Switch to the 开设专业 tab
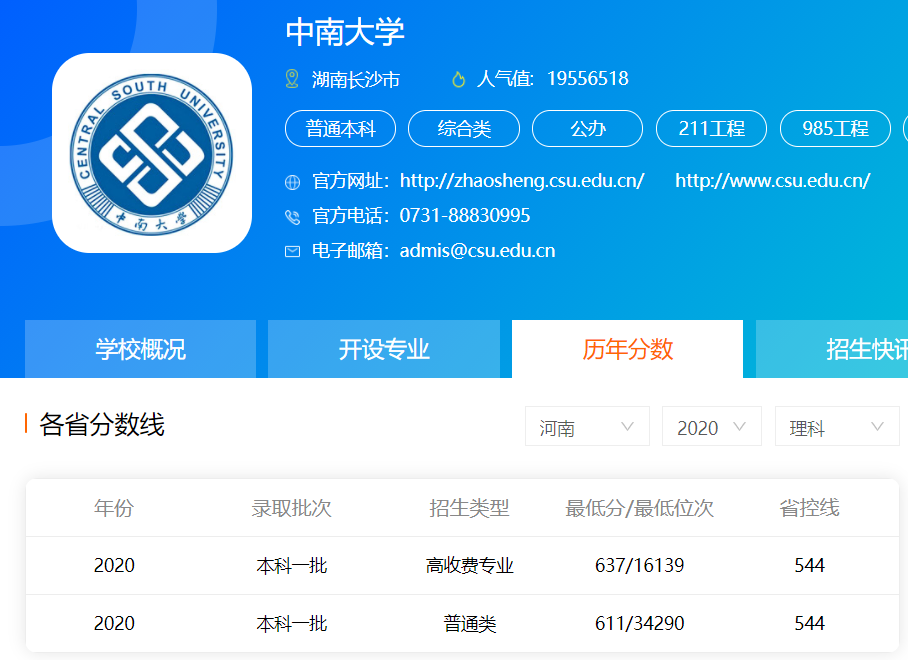 point(383,348)
